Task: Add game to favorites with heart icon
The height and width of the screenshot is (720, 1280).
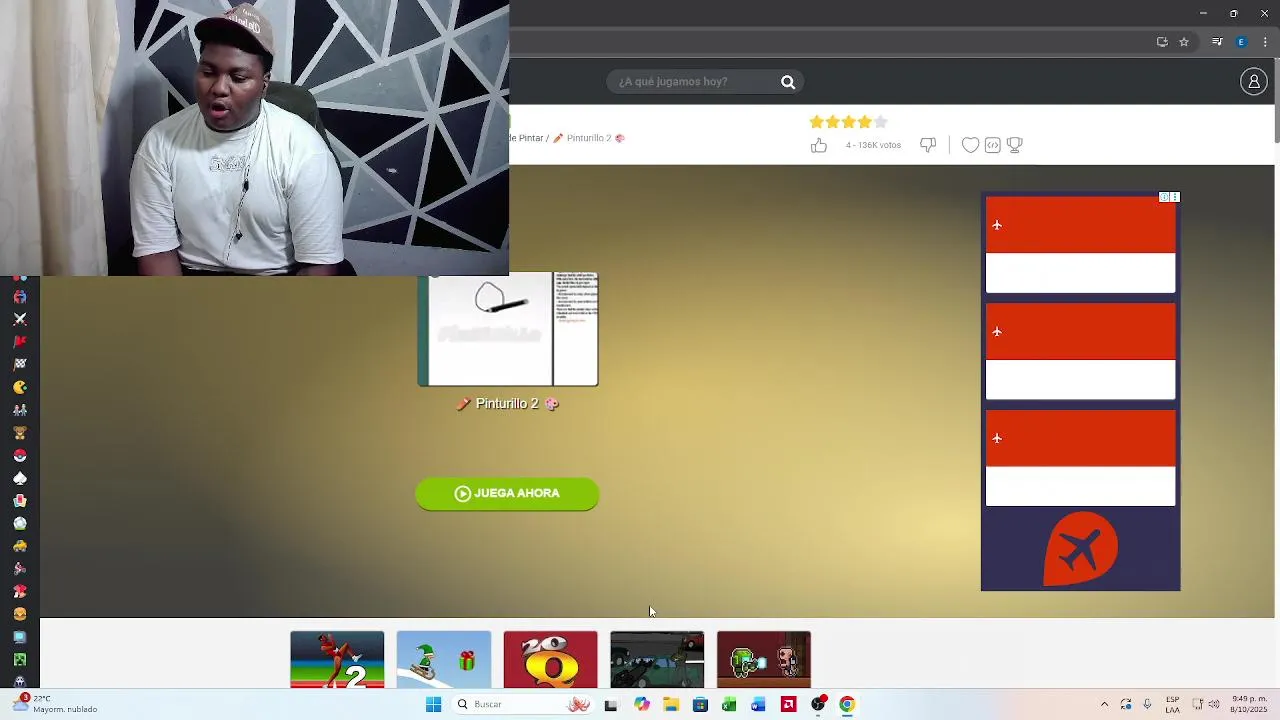Action: [x=970, y=145]
